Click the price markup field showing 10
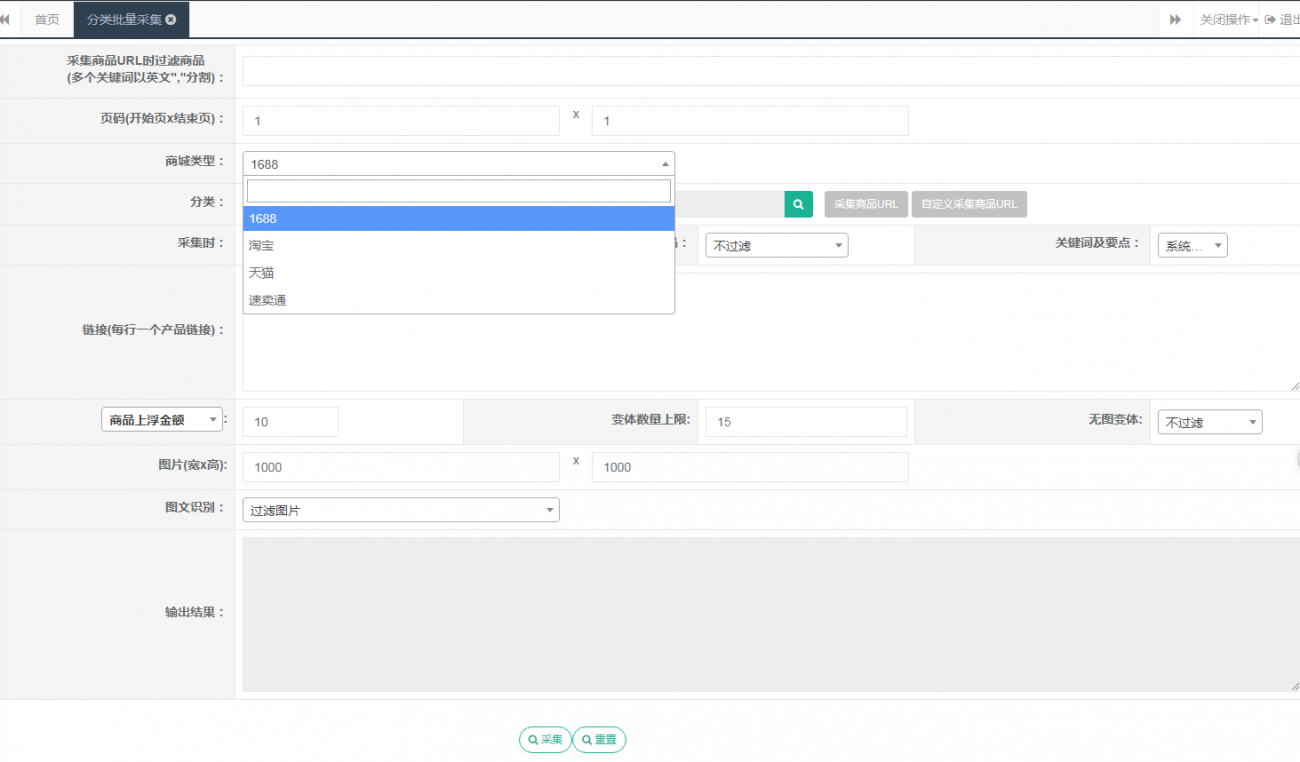 coord(291,422)
